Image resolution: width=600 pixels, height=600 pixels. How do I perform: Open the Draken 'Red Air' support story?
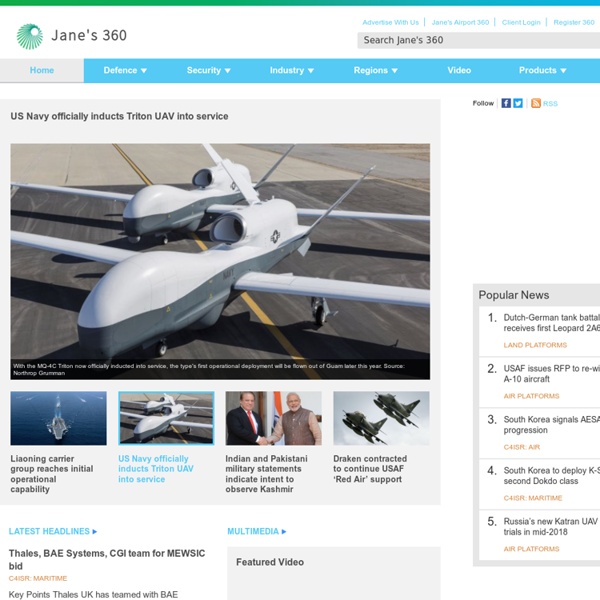370,469
